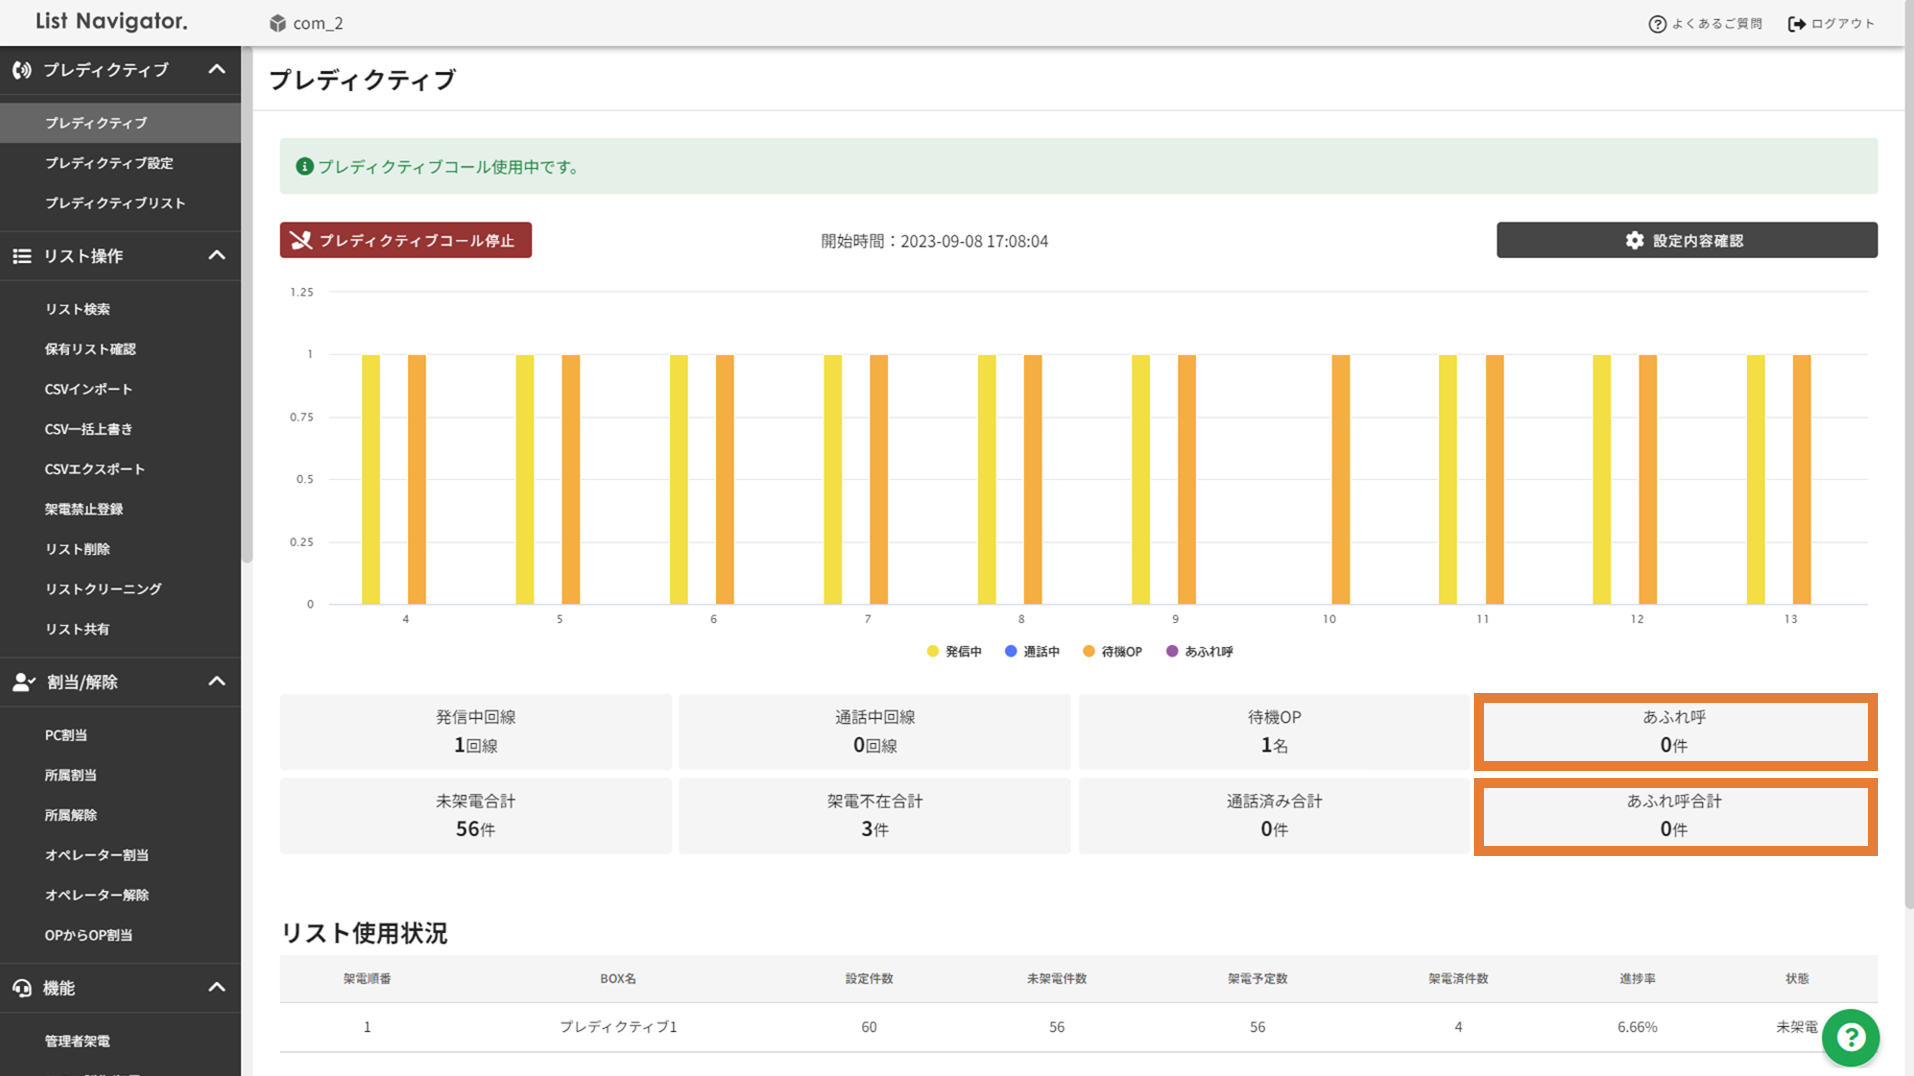Click the headset icon next to 機能
Viewport: 1914px width, 1076px height.
22,988
